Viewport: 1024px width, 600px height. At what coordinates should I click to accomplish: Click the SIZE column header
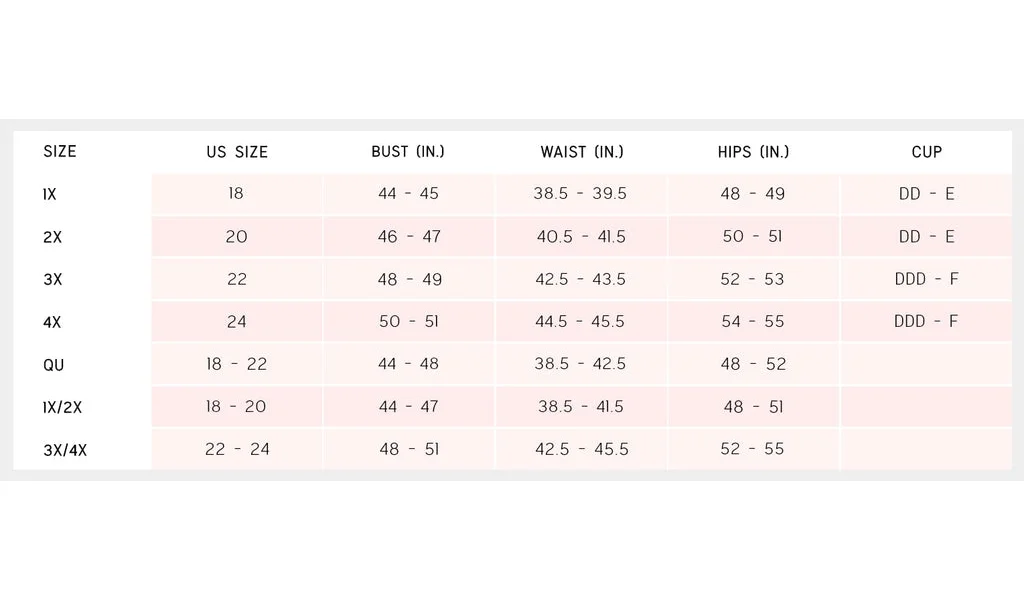pyautogui.click(x=60, y=151)
